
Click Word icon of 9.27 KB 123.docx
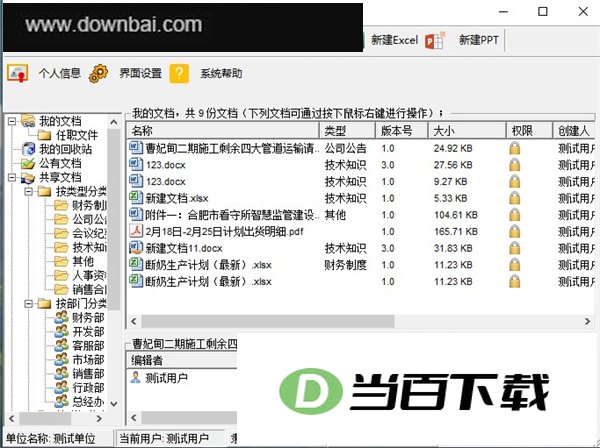pyautogui.click(x=136, y=181)
